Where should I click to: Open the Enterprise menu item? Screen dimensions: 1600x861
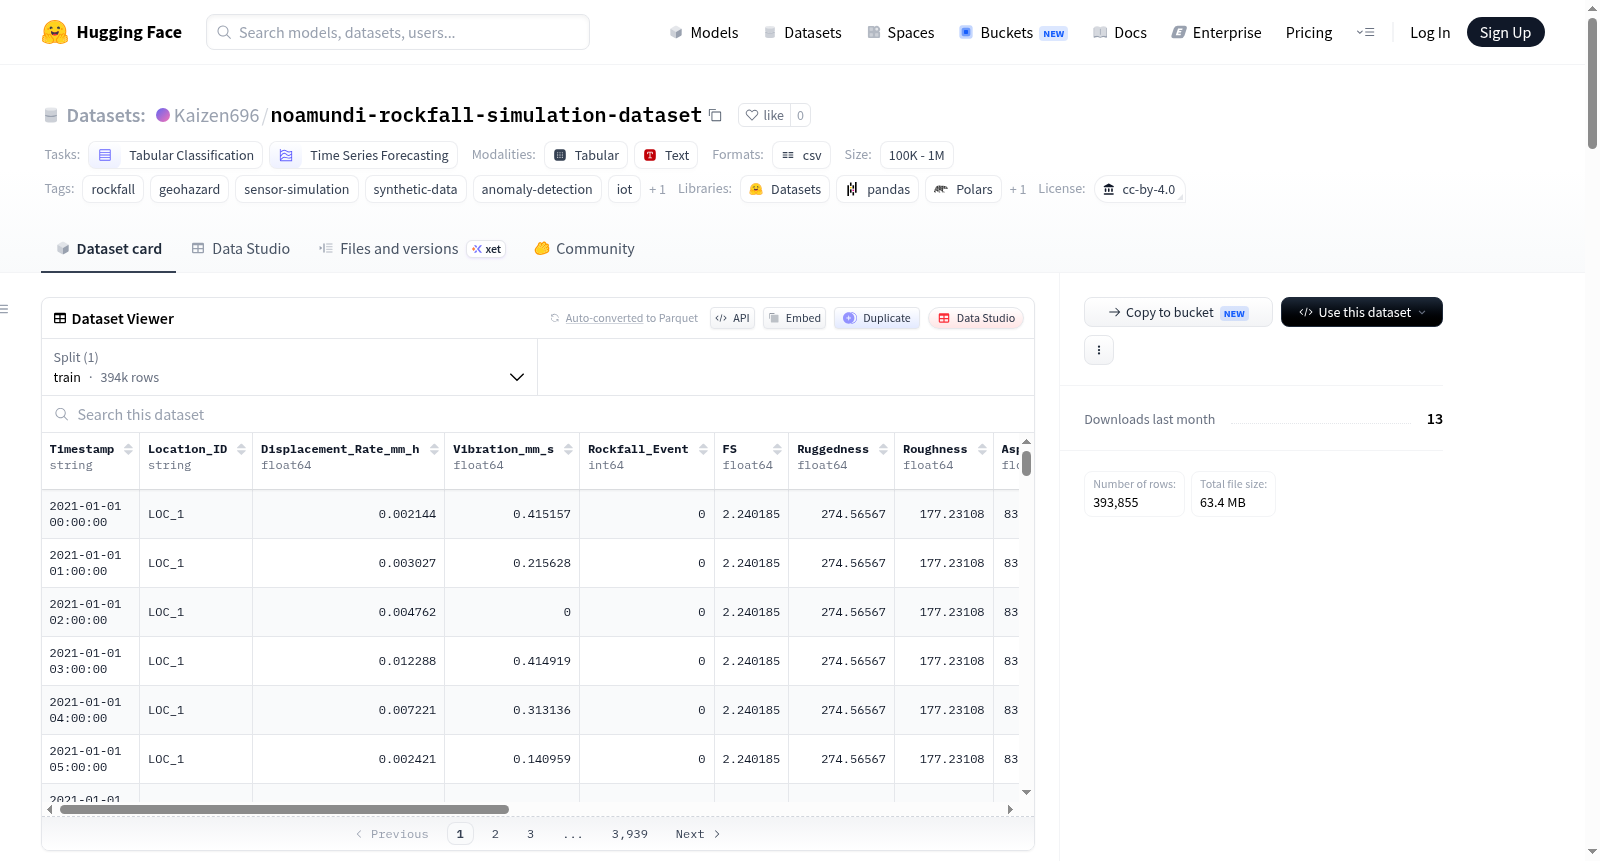point(1216,32)
